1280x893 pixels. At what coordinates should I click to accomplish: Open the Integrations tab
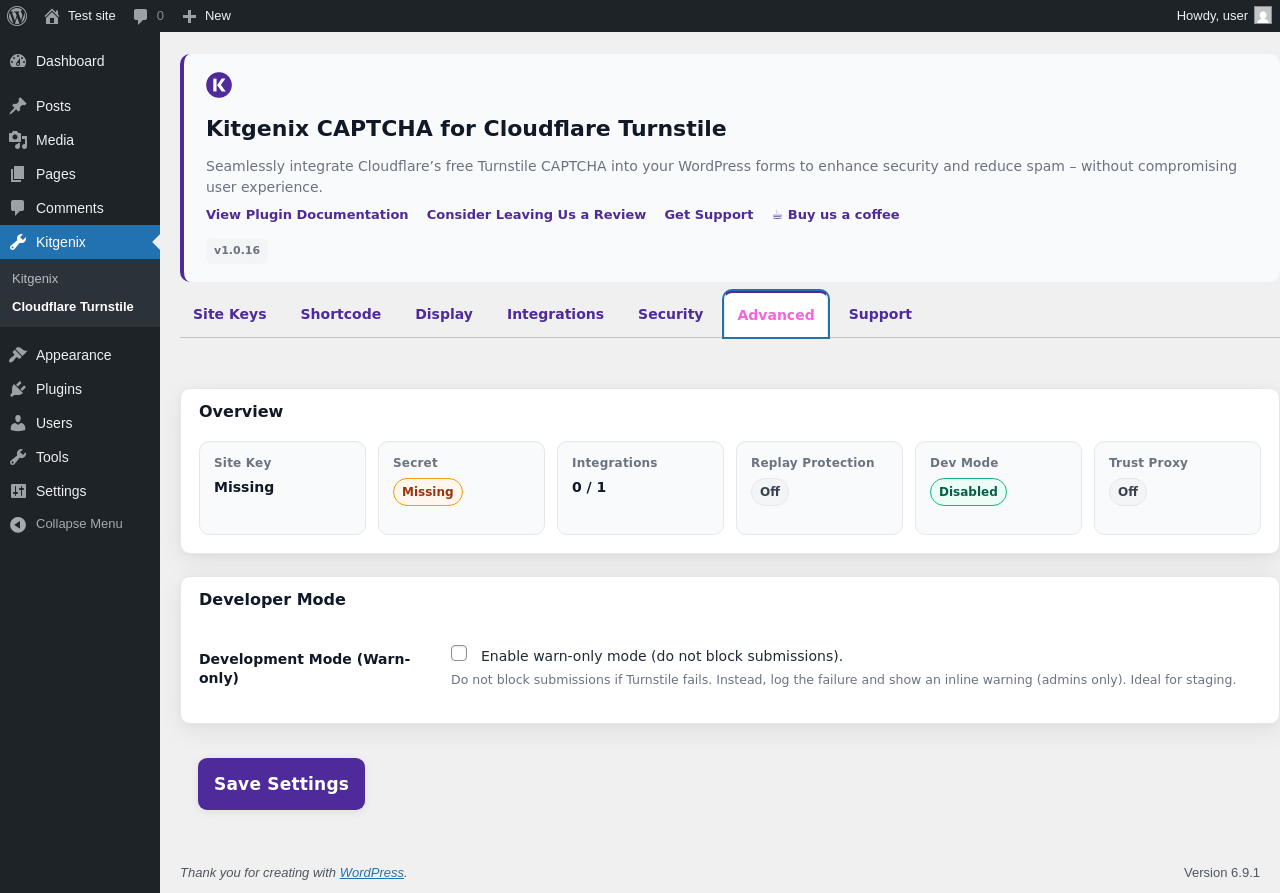coord(555,314)
